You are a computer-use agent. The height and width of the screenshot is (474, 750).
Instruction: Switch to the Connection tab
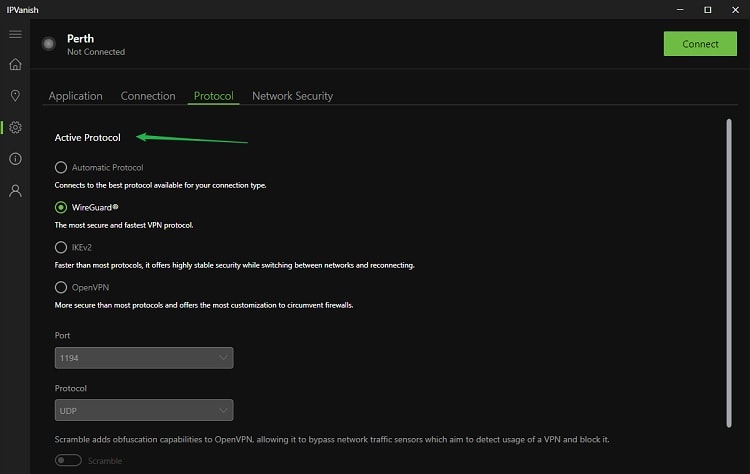(x=148, y=96)
